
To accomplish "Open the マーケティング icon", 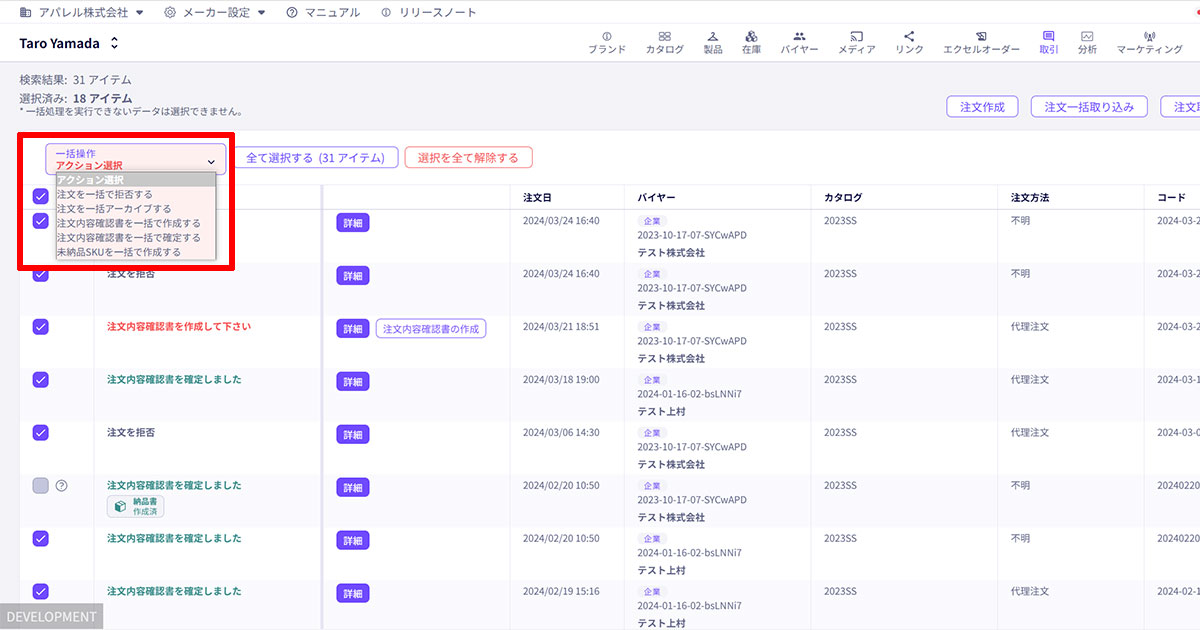I will [x=1149, y=36].
